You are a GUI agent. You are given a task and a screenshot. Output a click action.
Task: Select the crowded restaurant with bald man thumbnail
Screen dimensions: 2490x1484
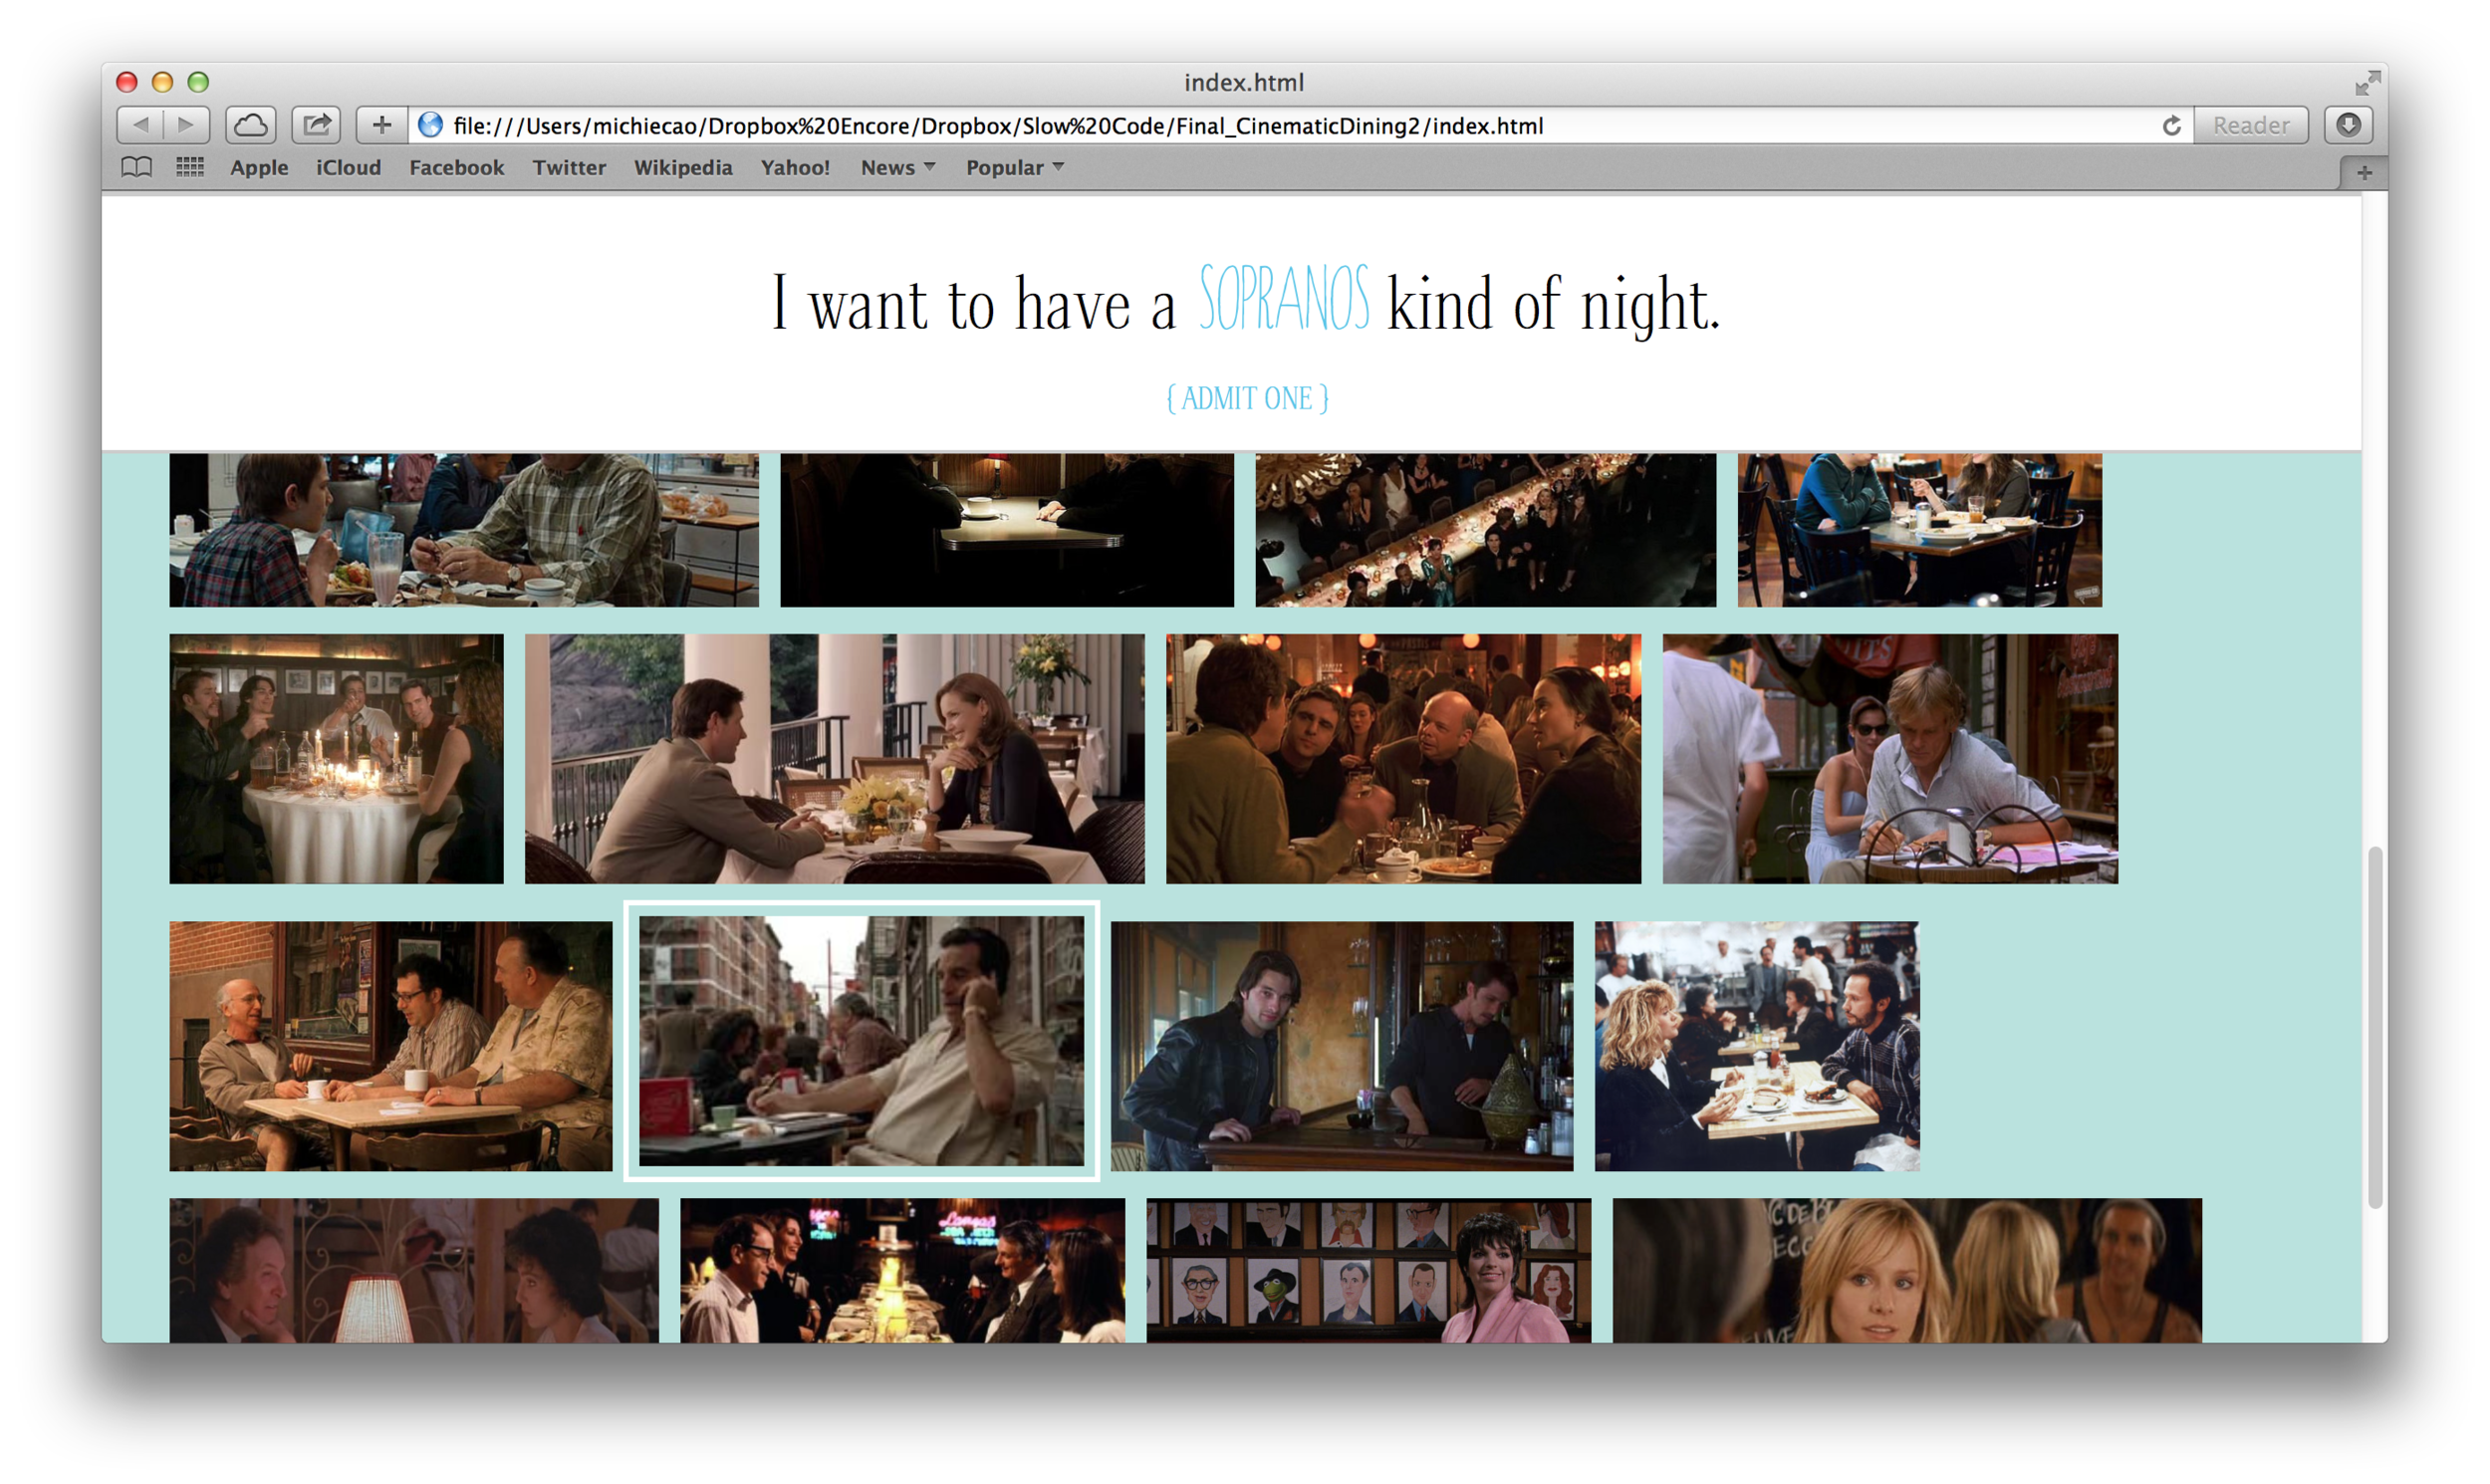tap(1403, 759)
